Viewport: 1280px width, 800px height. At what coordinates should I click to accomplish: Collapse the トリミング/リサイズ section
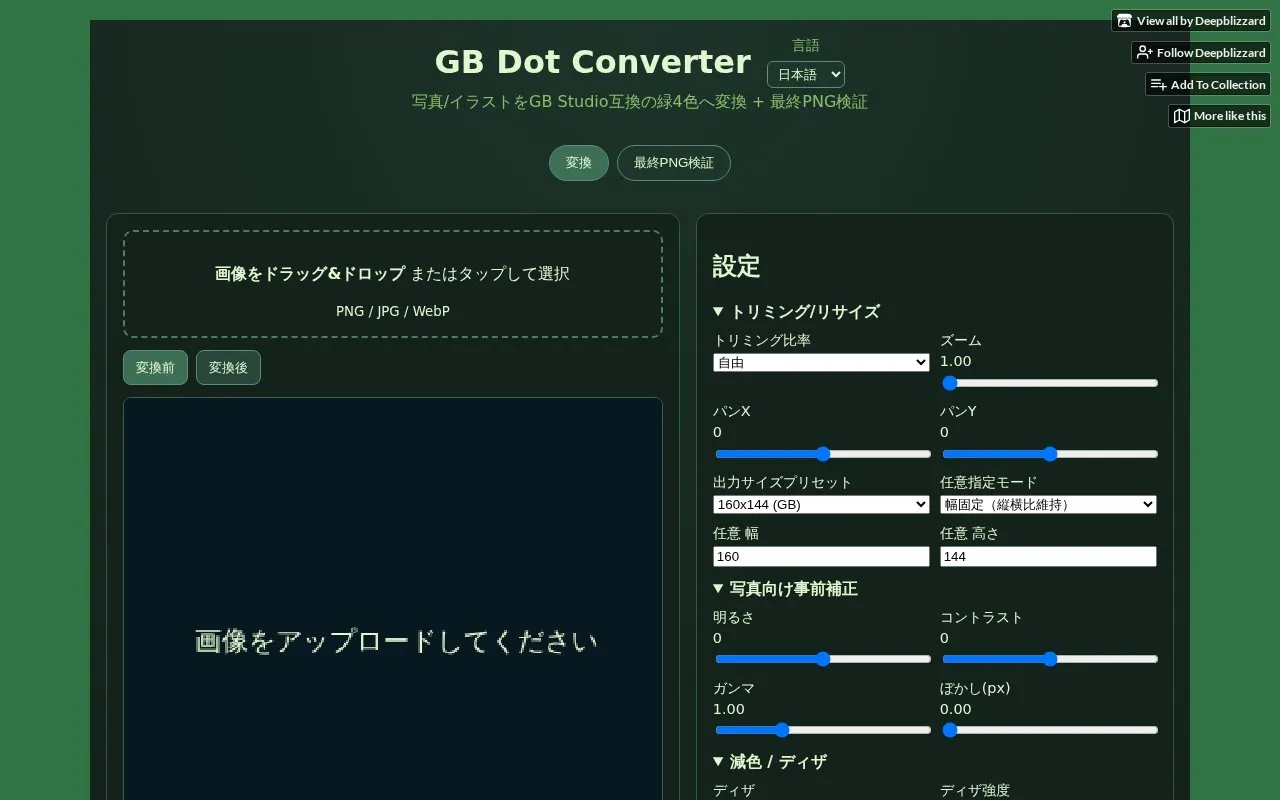(796, 311)
